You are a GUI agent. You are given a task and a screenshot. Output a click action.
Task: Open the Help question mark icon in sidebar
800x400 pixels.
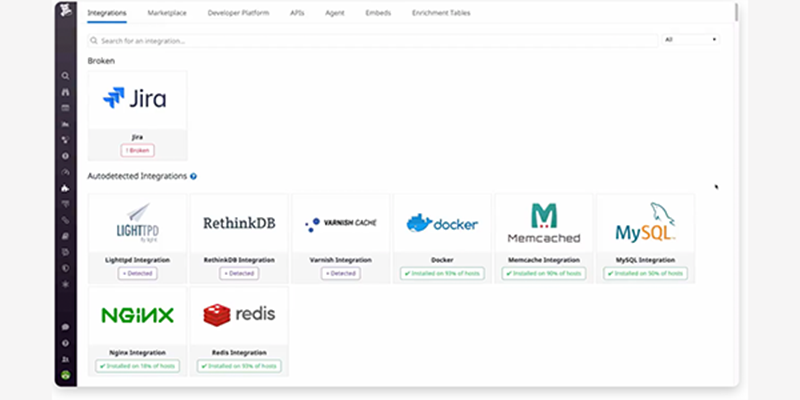pos(65,343)
